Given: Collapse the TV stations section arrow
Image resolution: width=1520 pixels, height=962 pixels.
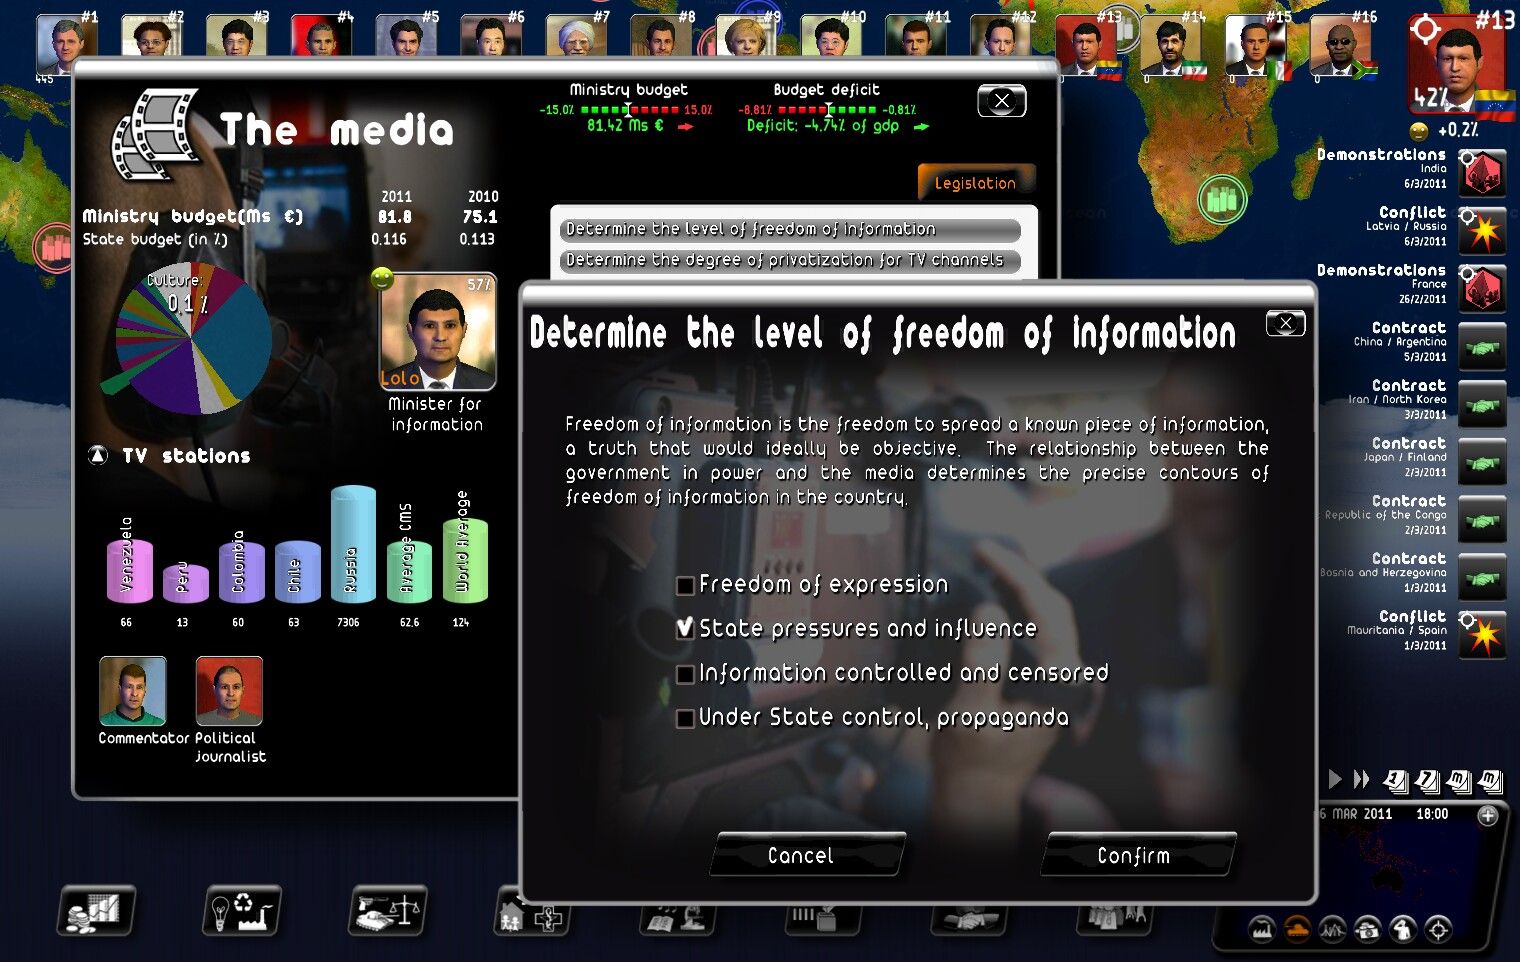Looking at the screenshot, I should [x=98, y=456].
